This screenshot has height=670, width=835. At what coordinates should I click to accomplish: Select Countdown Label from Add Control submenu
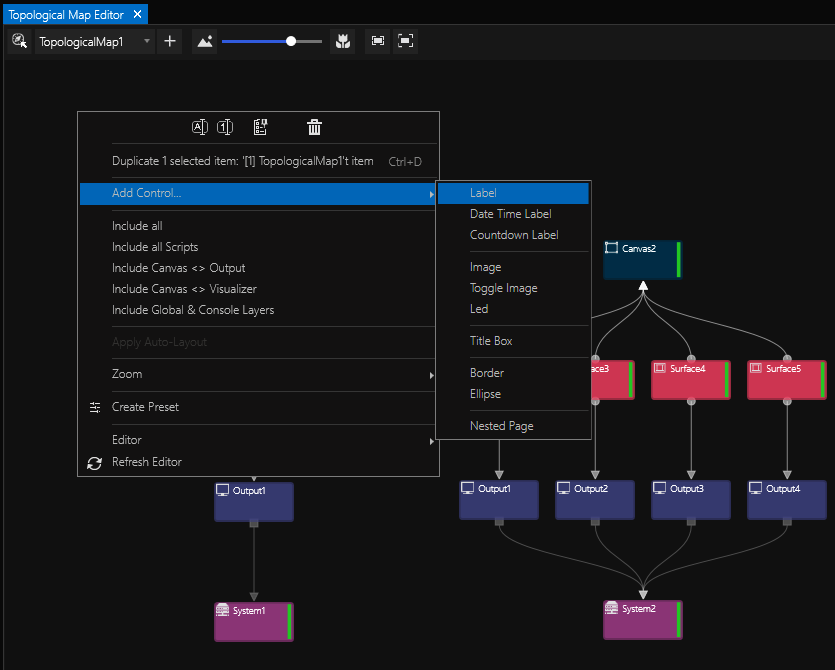514,235
